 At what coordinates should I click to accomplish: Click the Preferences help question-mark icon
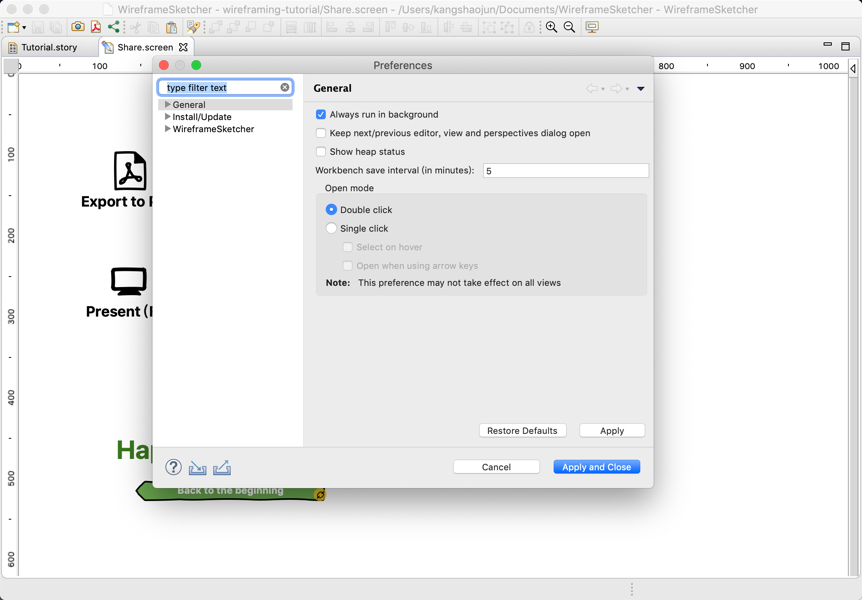pyautogui.click(x=173, y=467)
